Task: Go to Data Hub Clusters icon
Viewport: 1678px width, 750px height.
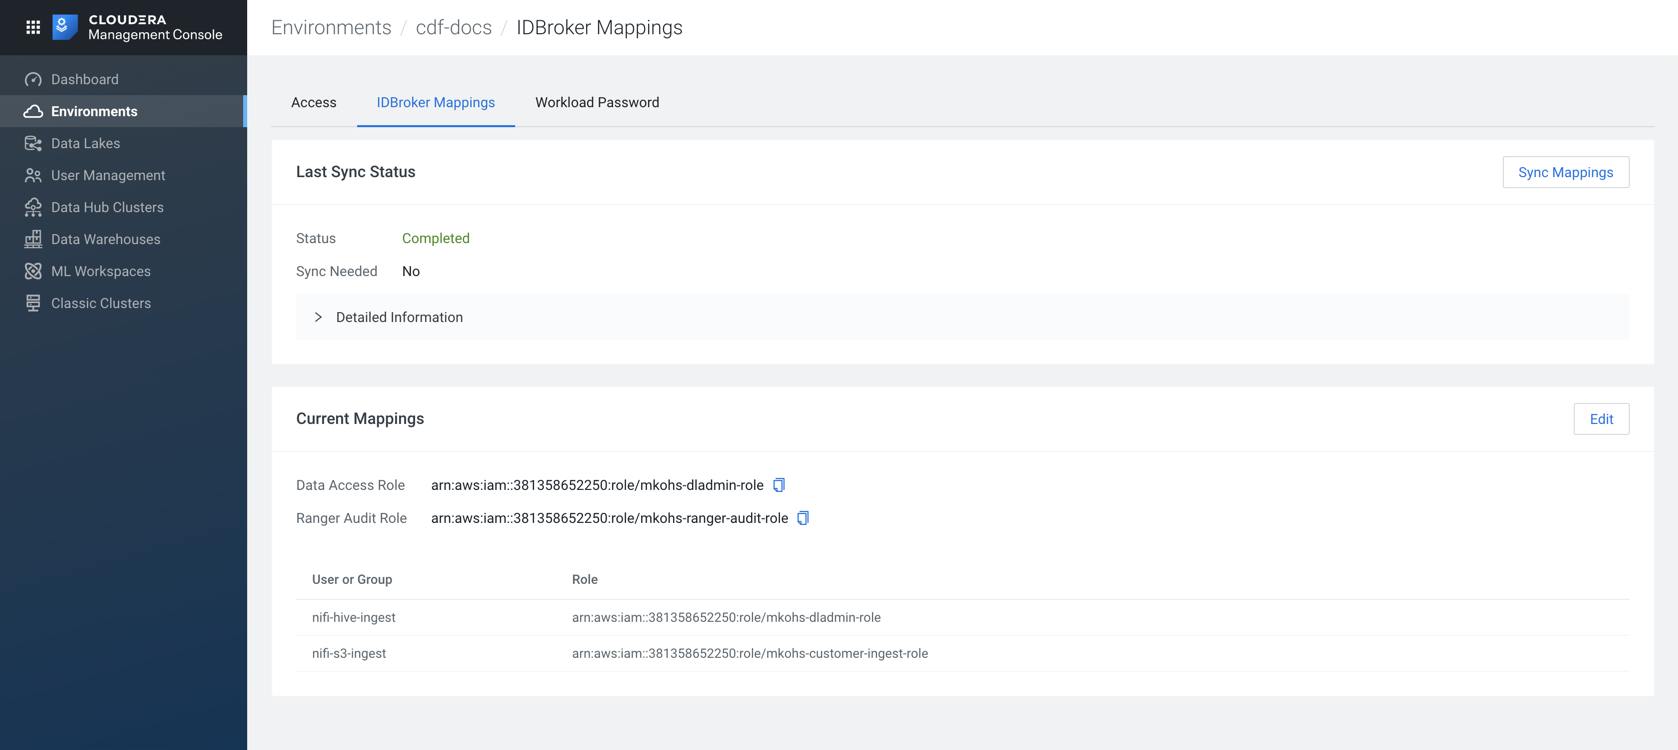Action: 33,207
